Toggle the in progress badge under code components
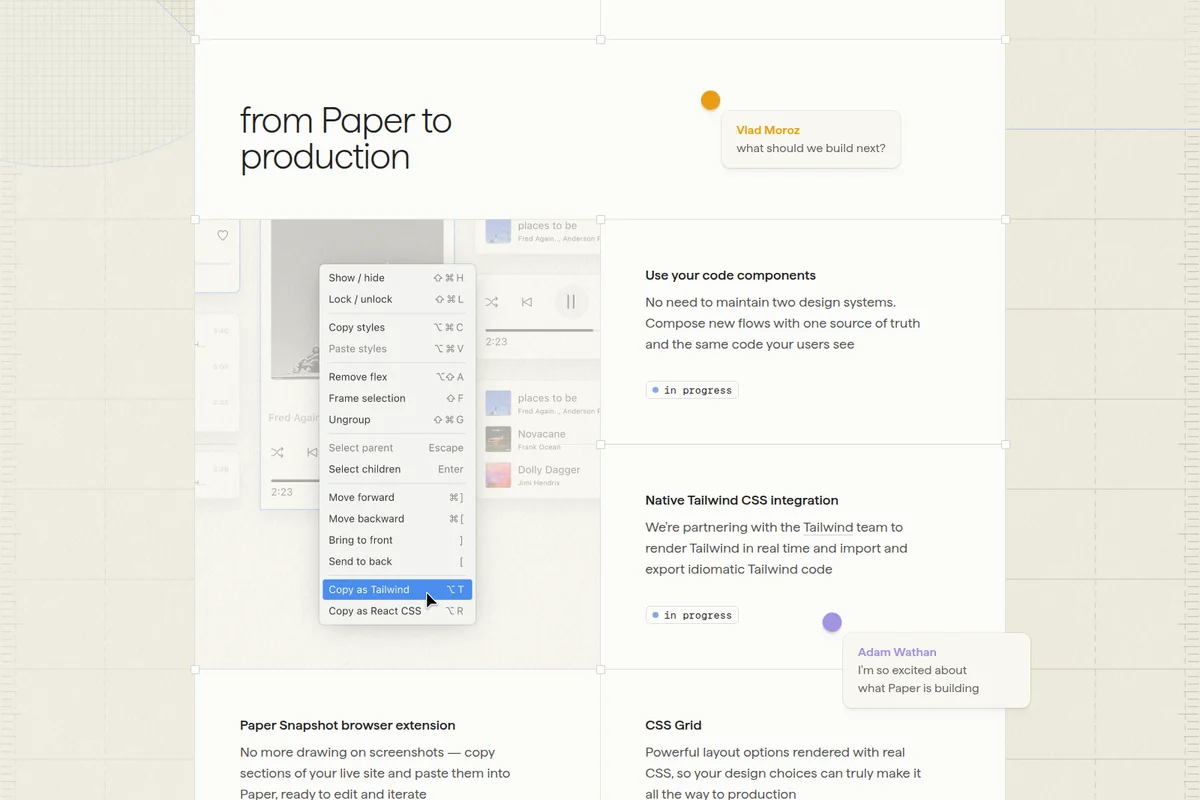Image resolution: width=1200 pixels, height=800 pixels. pyautogui.click(x=692, y=390)
